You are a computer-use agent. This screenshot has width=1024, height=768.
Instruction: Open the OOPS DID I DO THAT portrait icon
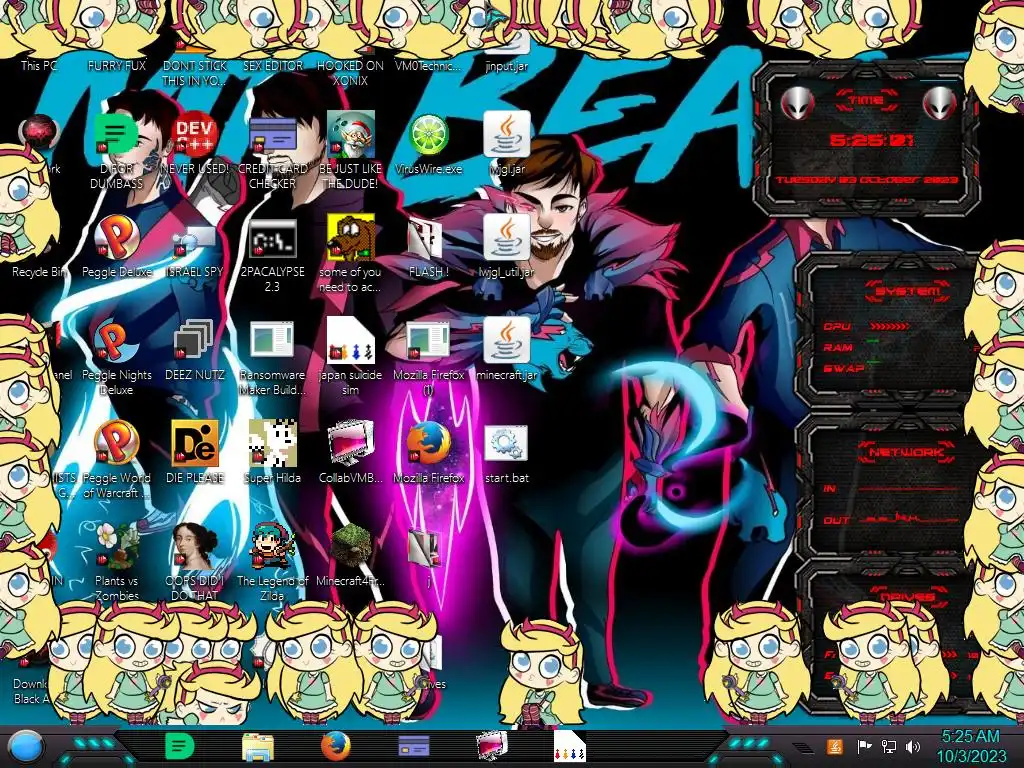pos(195,546)
